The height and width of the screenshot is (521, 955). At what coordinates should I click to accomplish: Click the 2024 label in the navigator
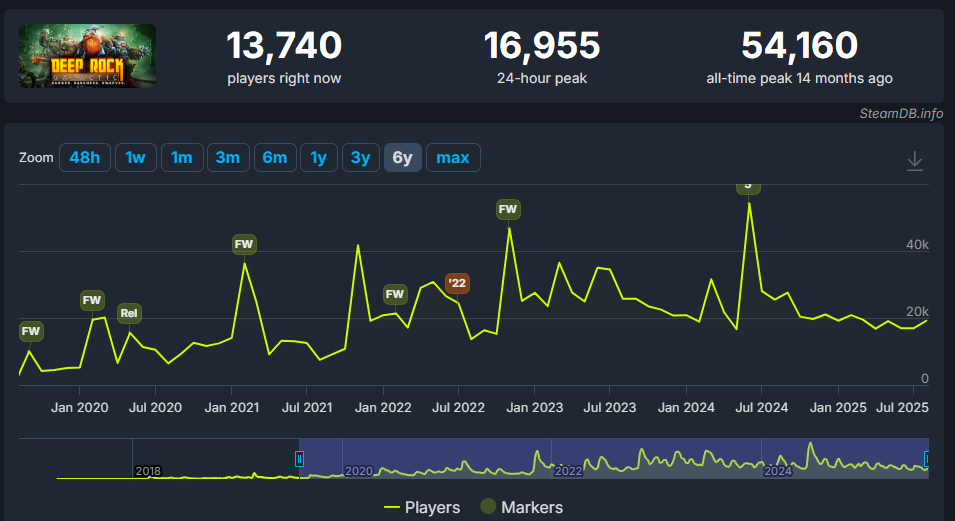point(778,471)
